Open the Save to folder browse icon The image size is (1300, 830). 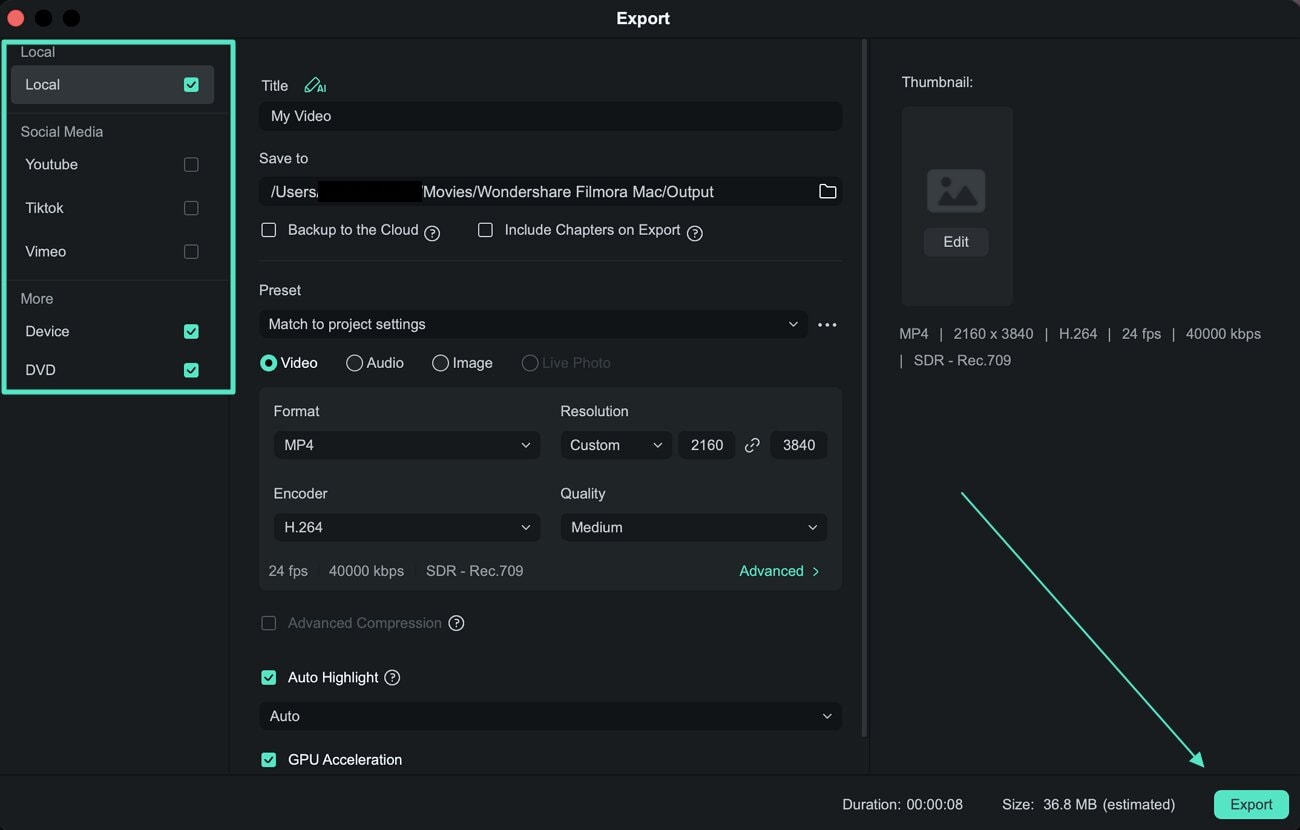coord(827,191)
